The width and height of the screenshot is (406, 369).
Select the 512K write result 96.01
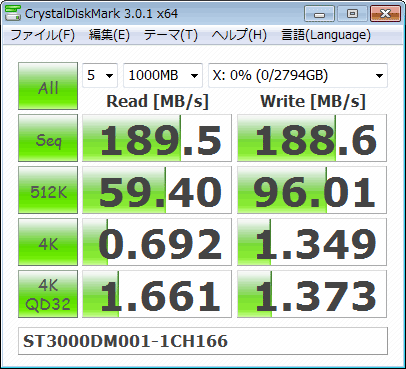point(312,190)
